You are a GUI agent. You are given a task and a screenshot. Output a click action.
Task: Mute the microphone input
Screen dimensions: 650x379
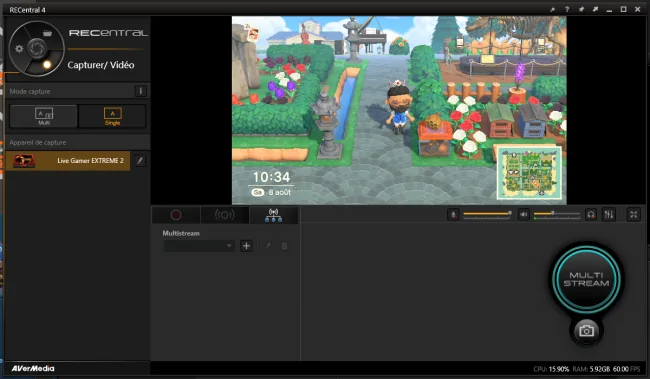point(453,214)
